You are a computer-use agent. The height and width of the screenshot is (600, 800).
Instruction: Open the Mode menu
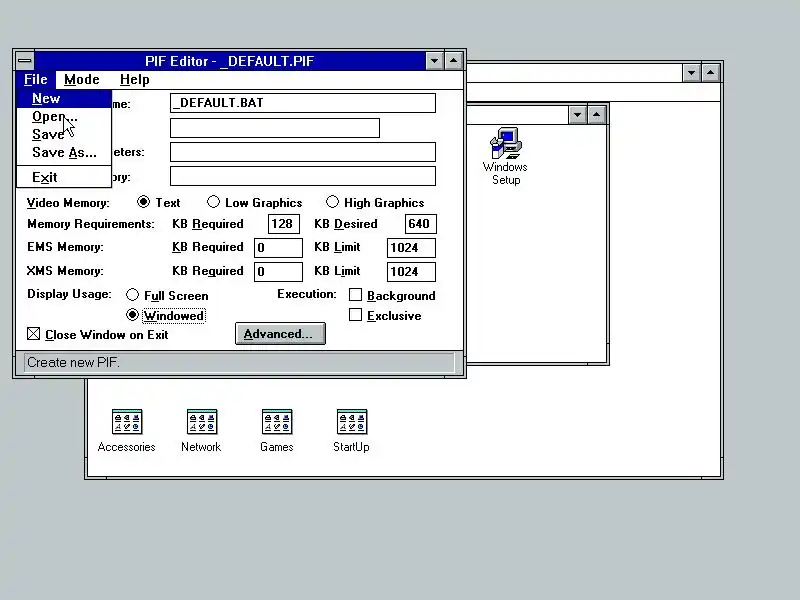pyautogui.click(x=82, y=80)
